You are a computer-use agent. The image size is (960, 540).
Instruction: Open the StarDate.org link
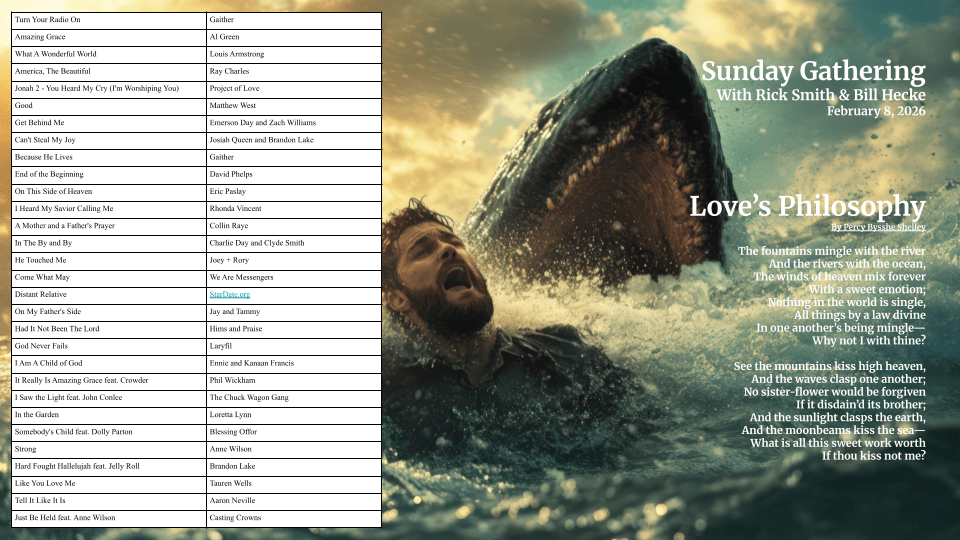229,294
